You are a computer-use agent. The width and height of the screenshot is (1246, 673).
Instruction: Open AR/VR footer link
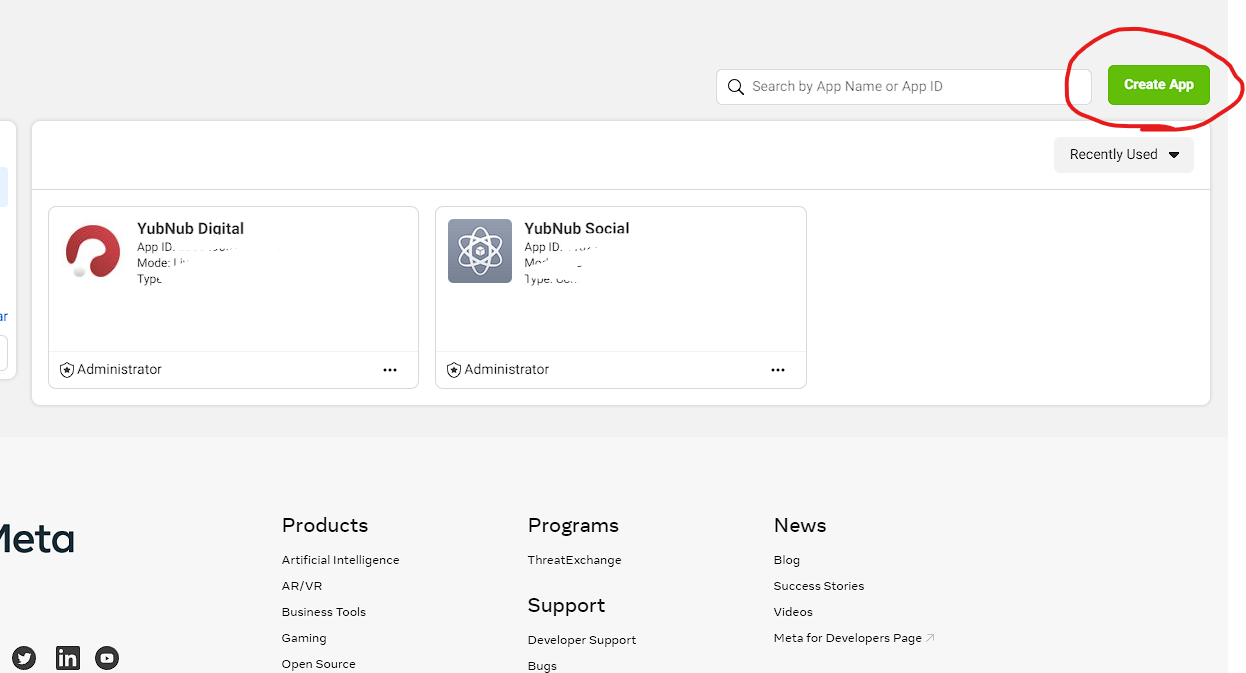[x=302, y=586]
